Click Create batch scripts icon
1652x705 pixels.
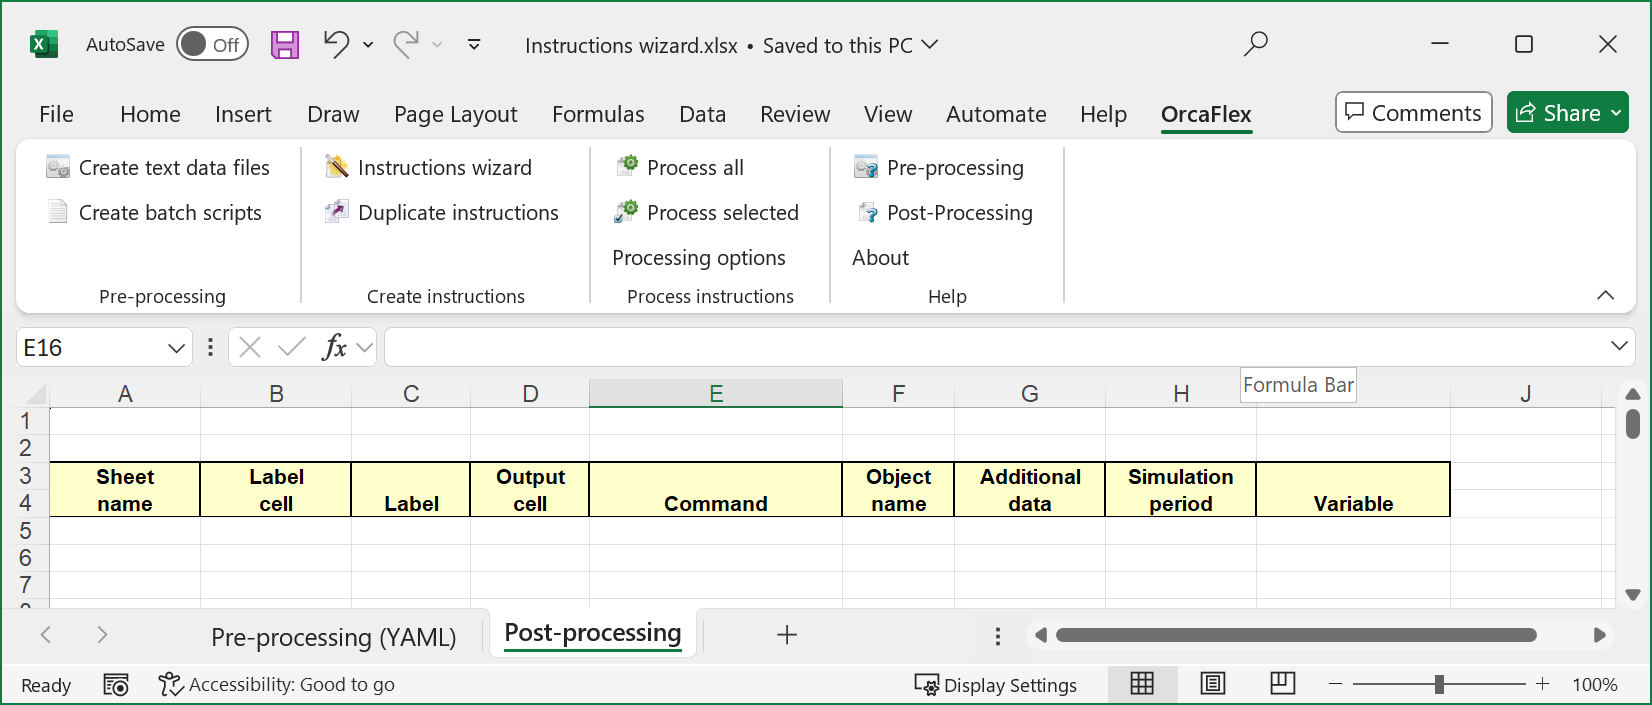(58, 212)
